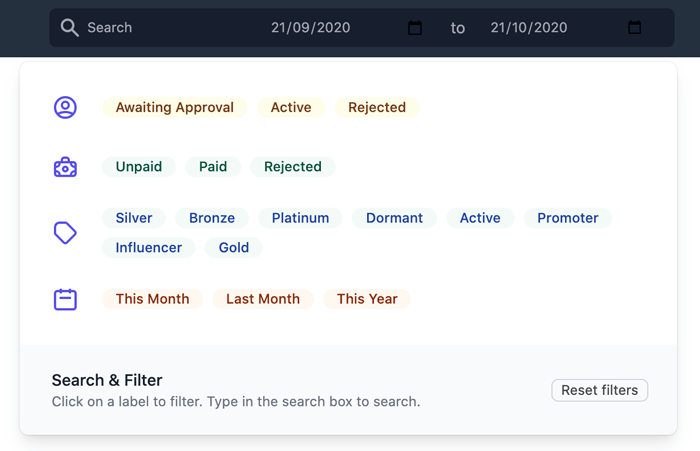Open the end date calendar picker icon
700x451 pixels.
(x=634, y=28)
